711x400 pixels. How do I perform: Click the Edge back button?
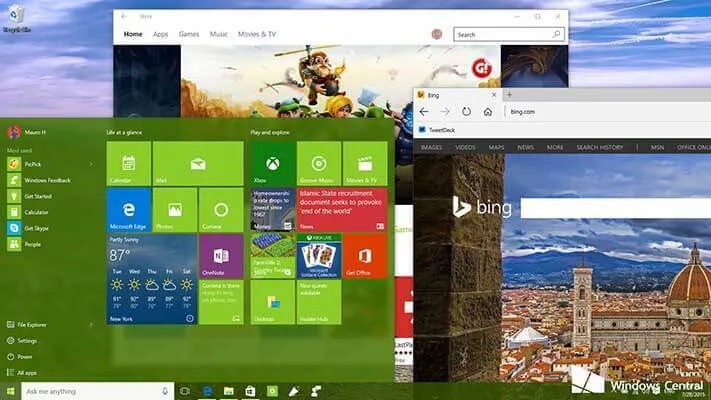coord(424,112)
